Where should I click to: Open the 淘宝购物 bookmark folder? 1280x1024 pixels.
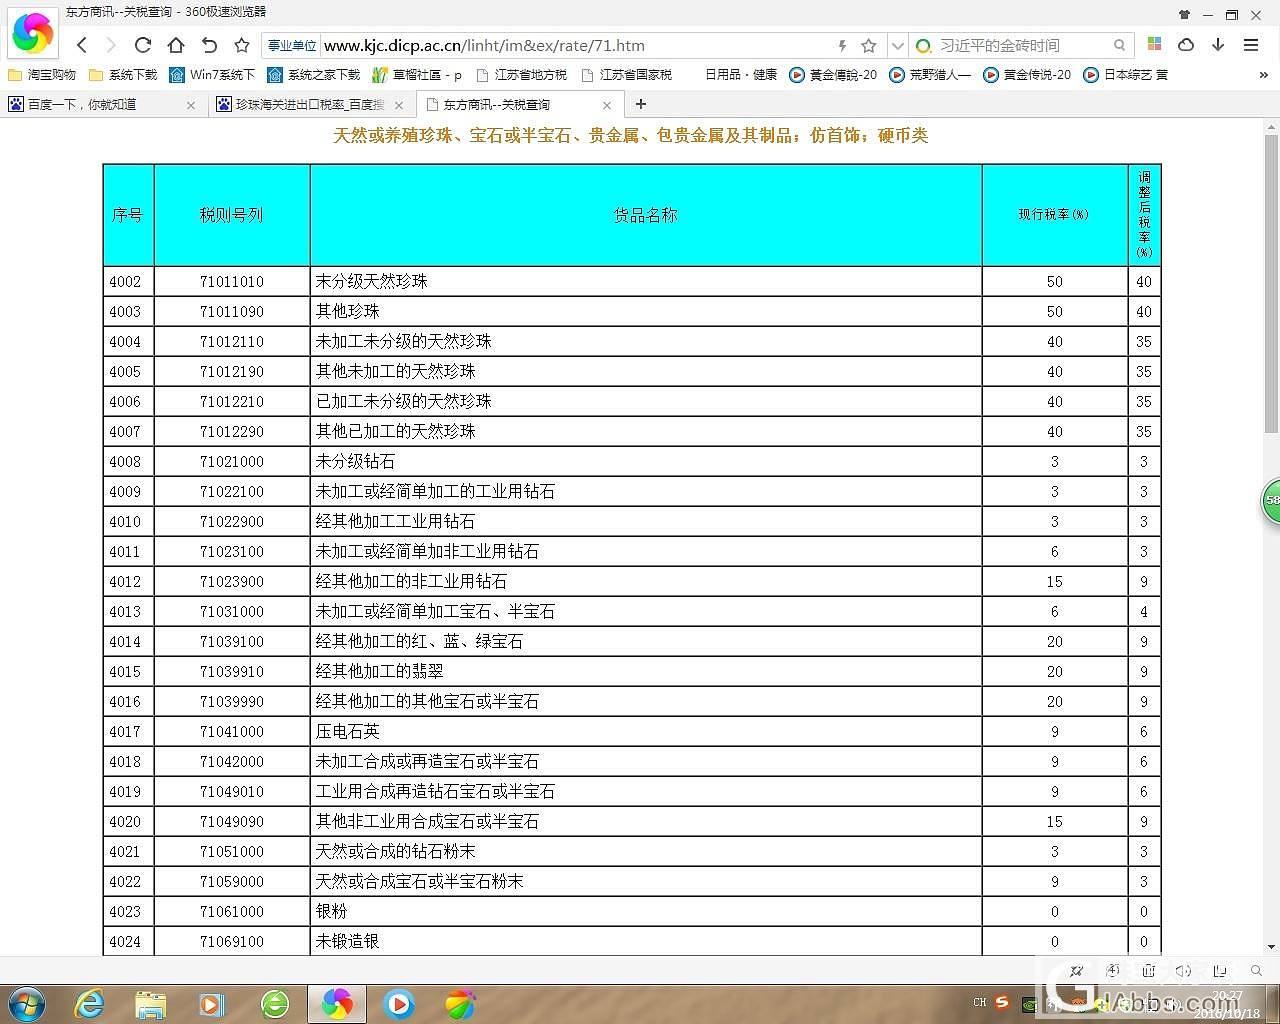(42, 75)
